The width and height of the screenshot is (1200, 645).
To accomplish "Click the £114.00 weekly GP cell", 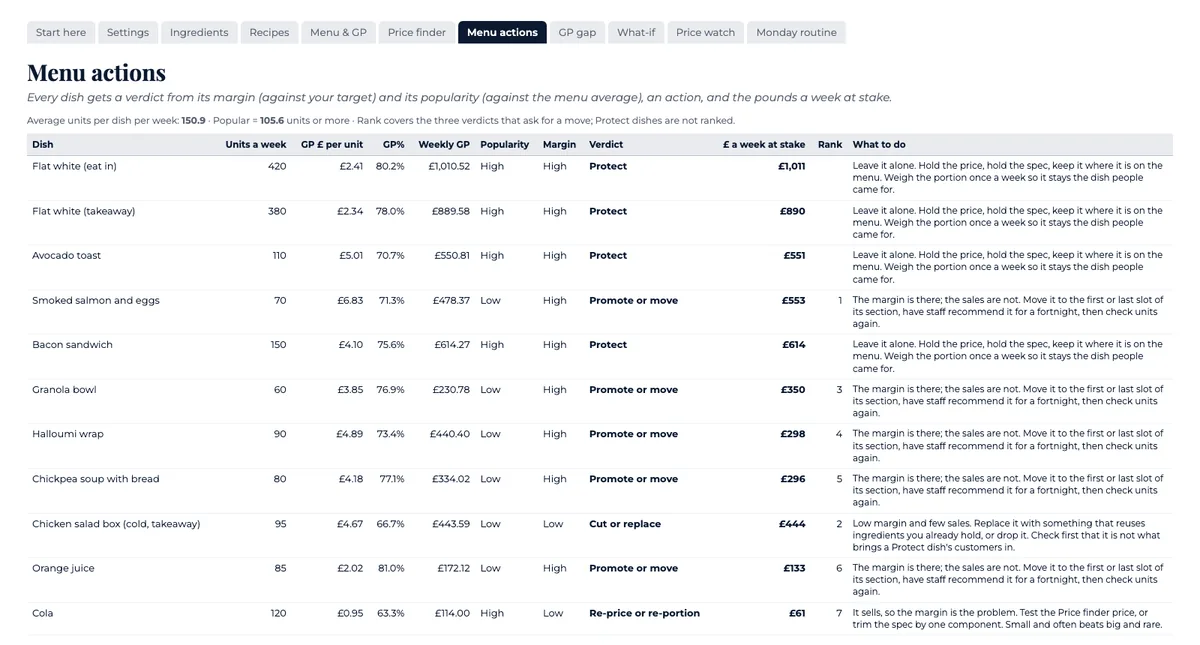I will [x=452, y=613].
